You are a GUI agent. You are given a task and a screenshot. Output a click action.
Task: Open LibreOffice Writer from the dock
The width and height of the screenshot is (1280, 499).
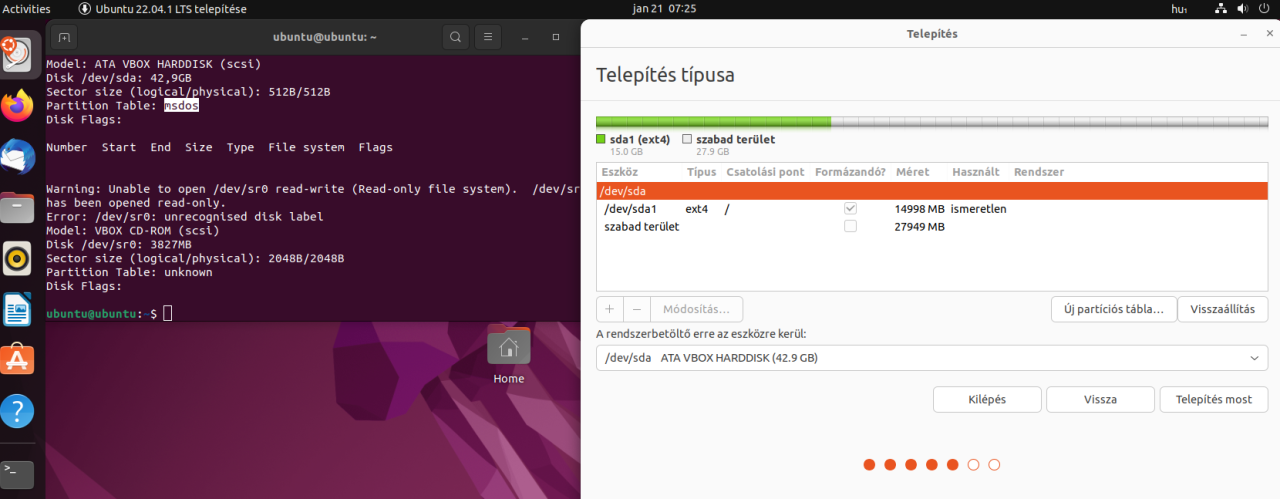coord(18,310)
